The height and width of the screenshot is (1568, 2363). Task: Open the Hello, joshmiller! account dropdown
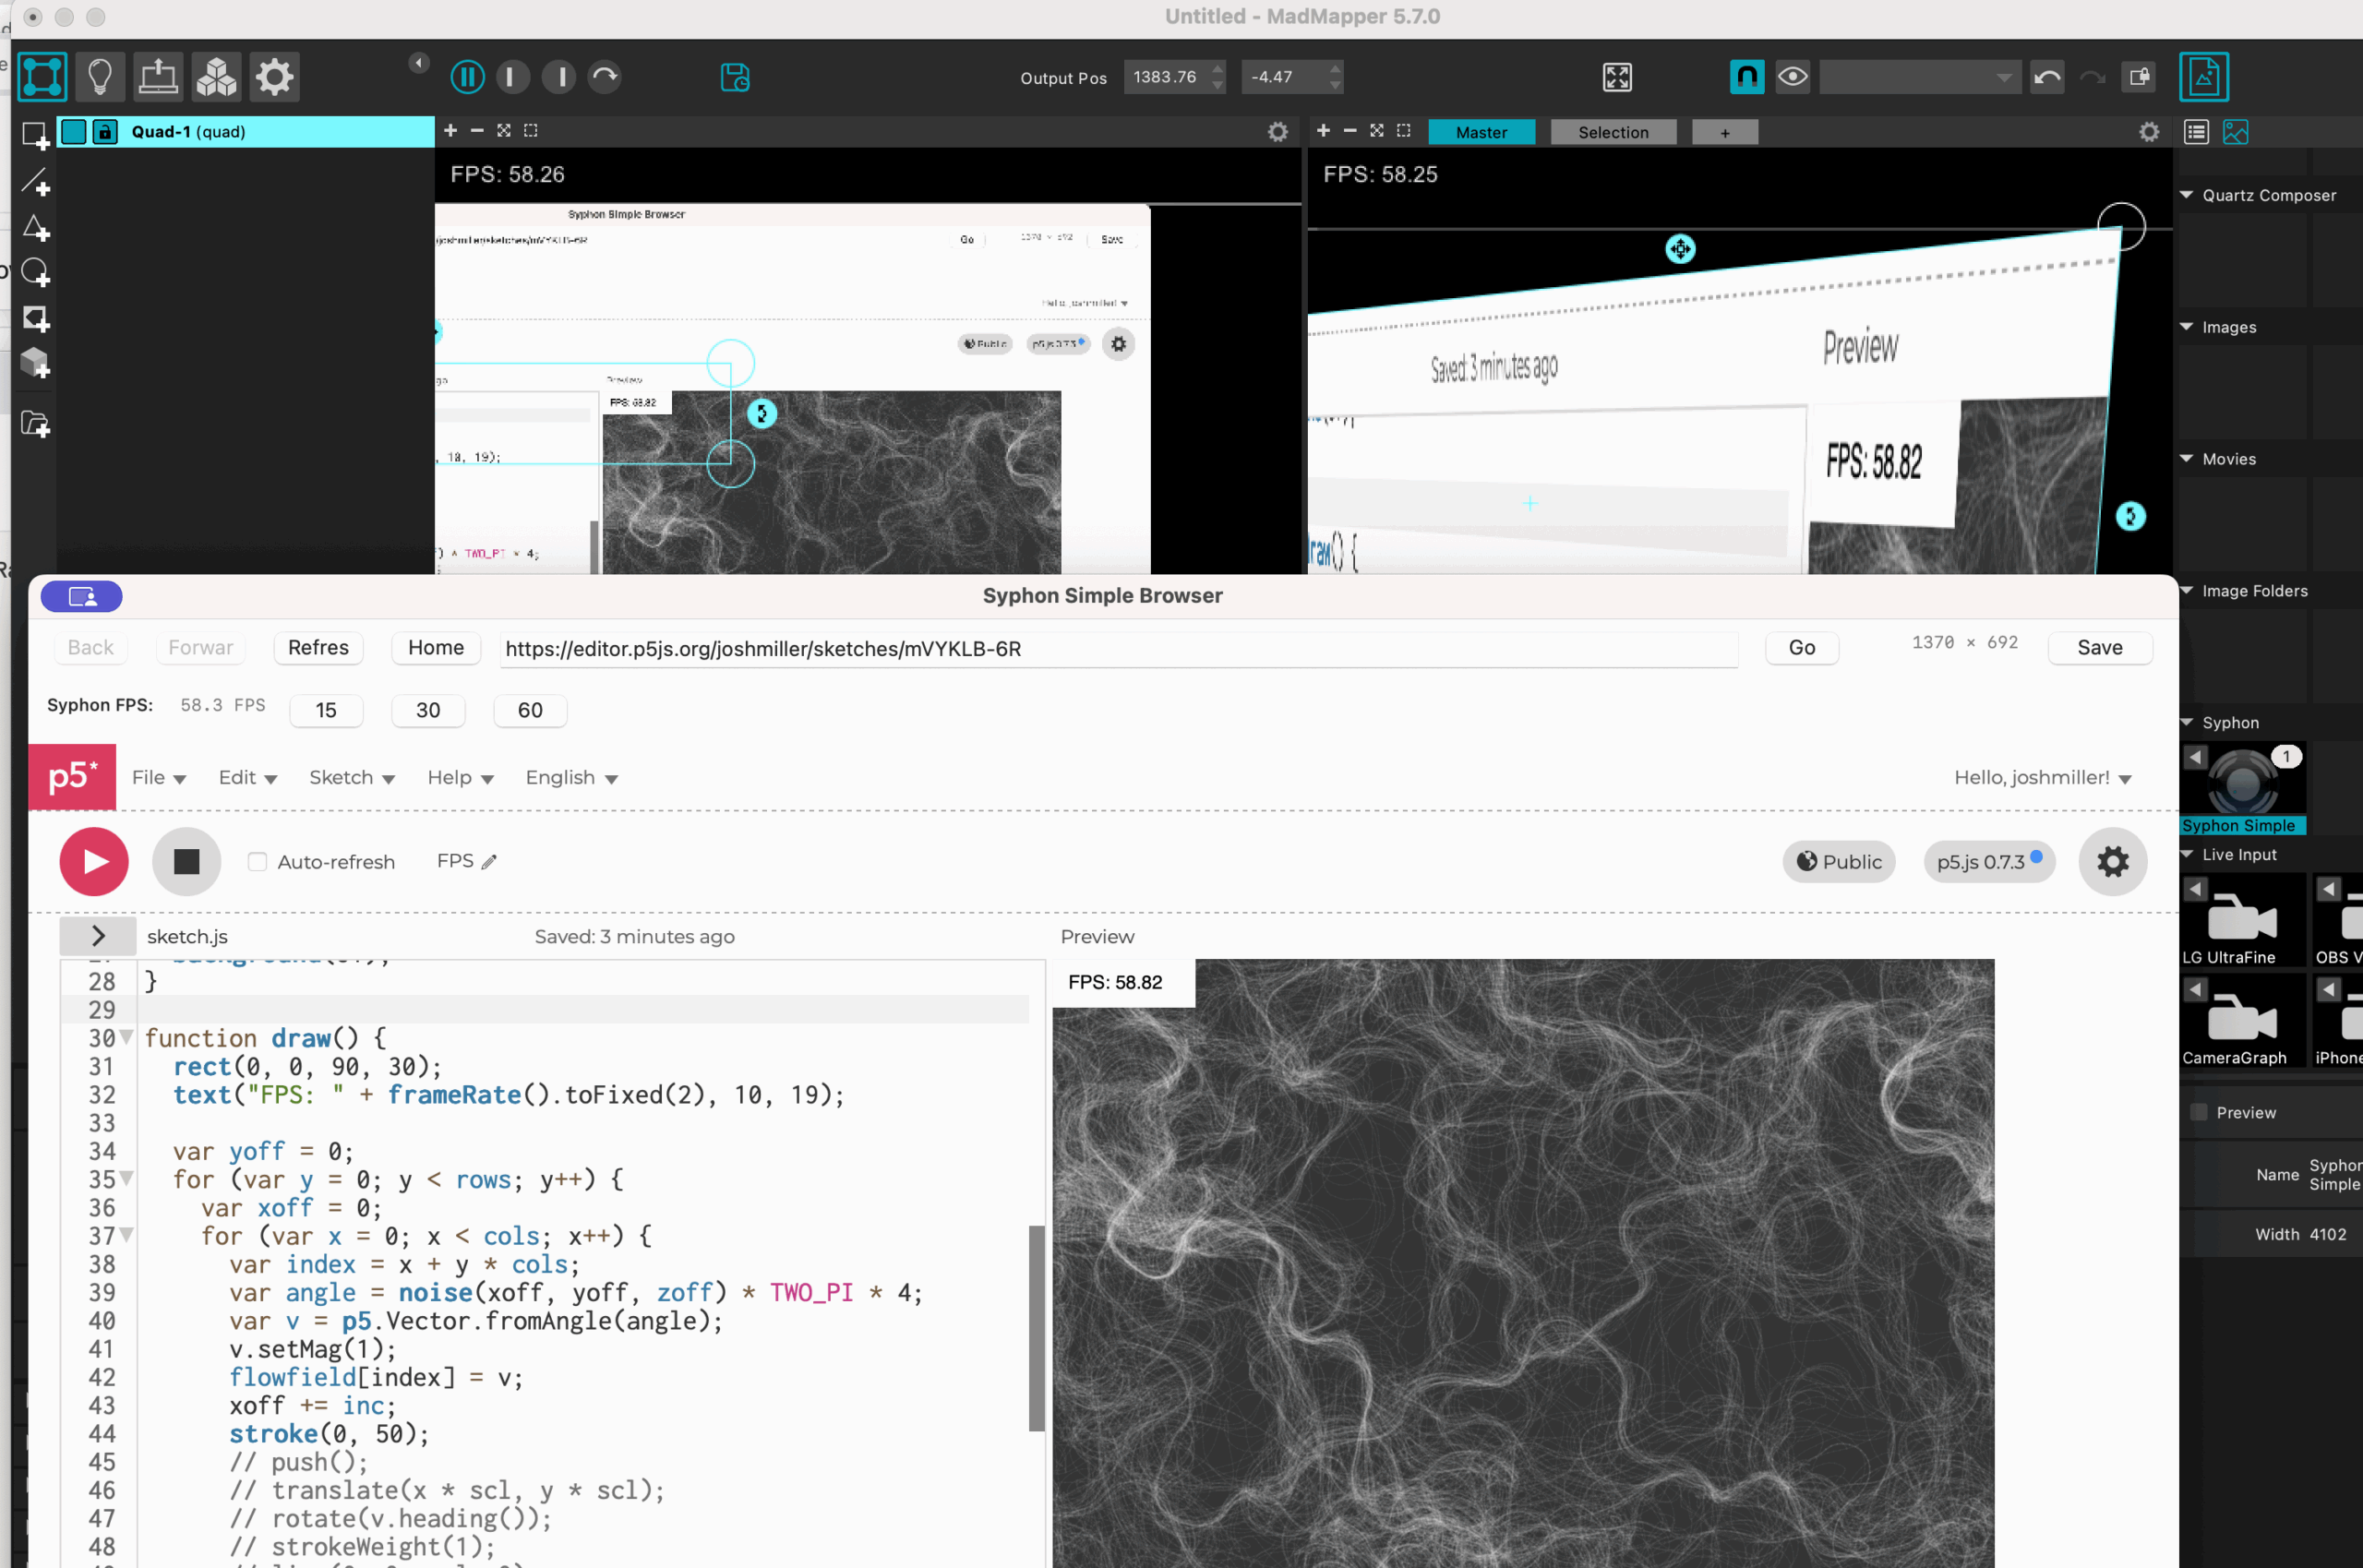pos(2042,778)
